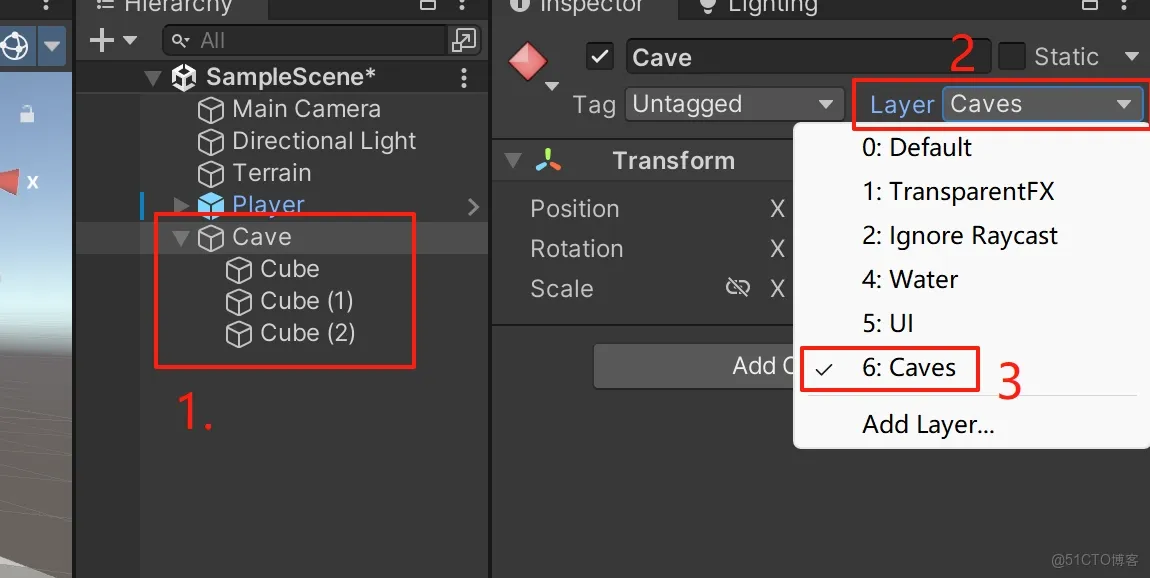Toggle the Scale constrain-proportions link icon
The image size is (1150, 578).
click(x=738, y=287)
